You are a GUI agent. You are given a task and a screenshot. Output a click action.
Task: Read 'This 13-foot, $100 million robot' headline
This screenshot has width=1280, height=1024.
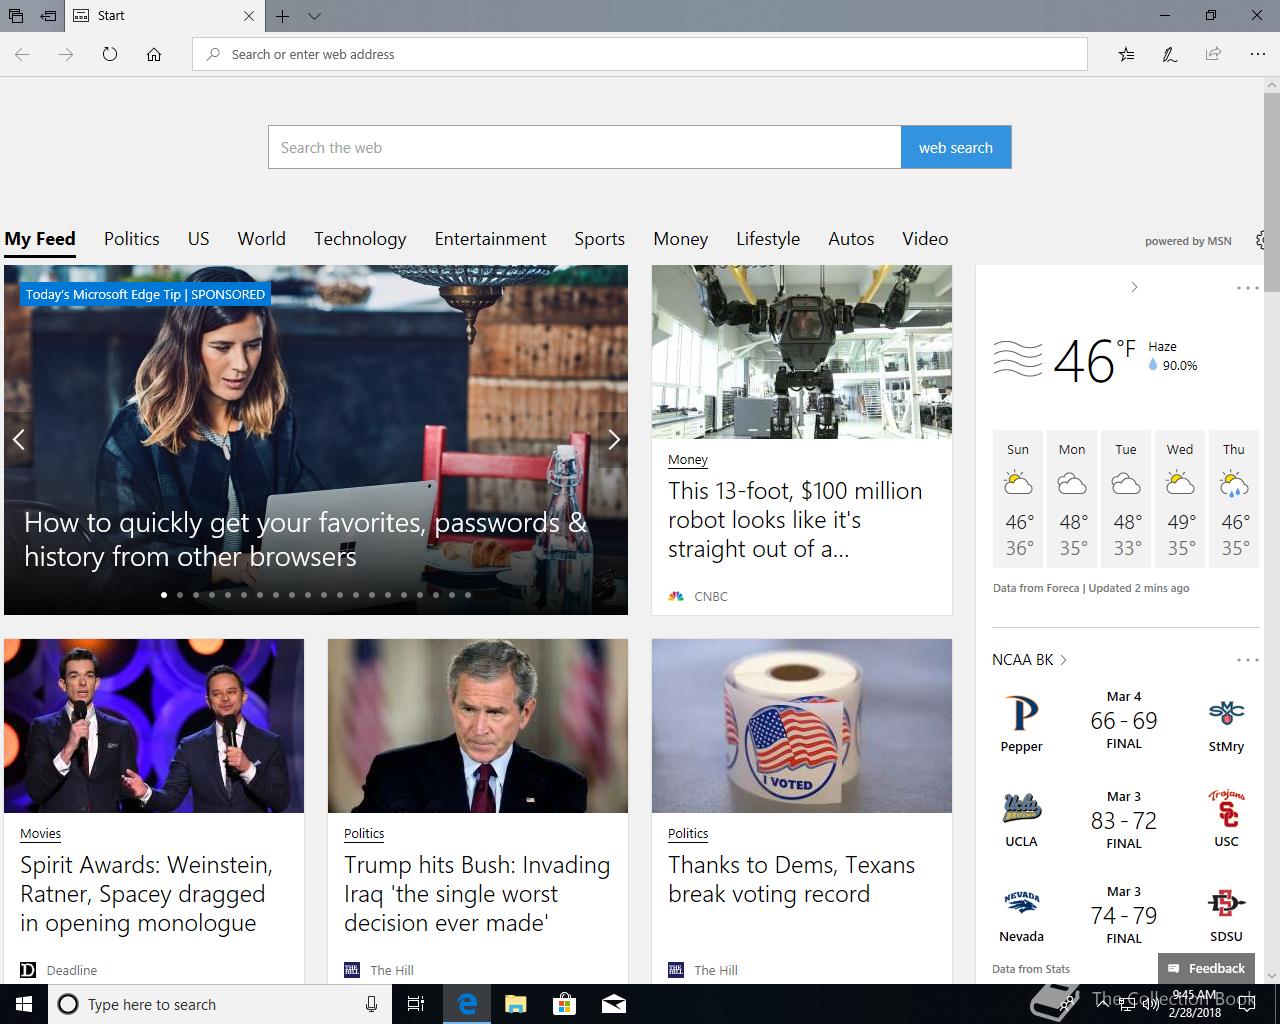tap(795, 520)
